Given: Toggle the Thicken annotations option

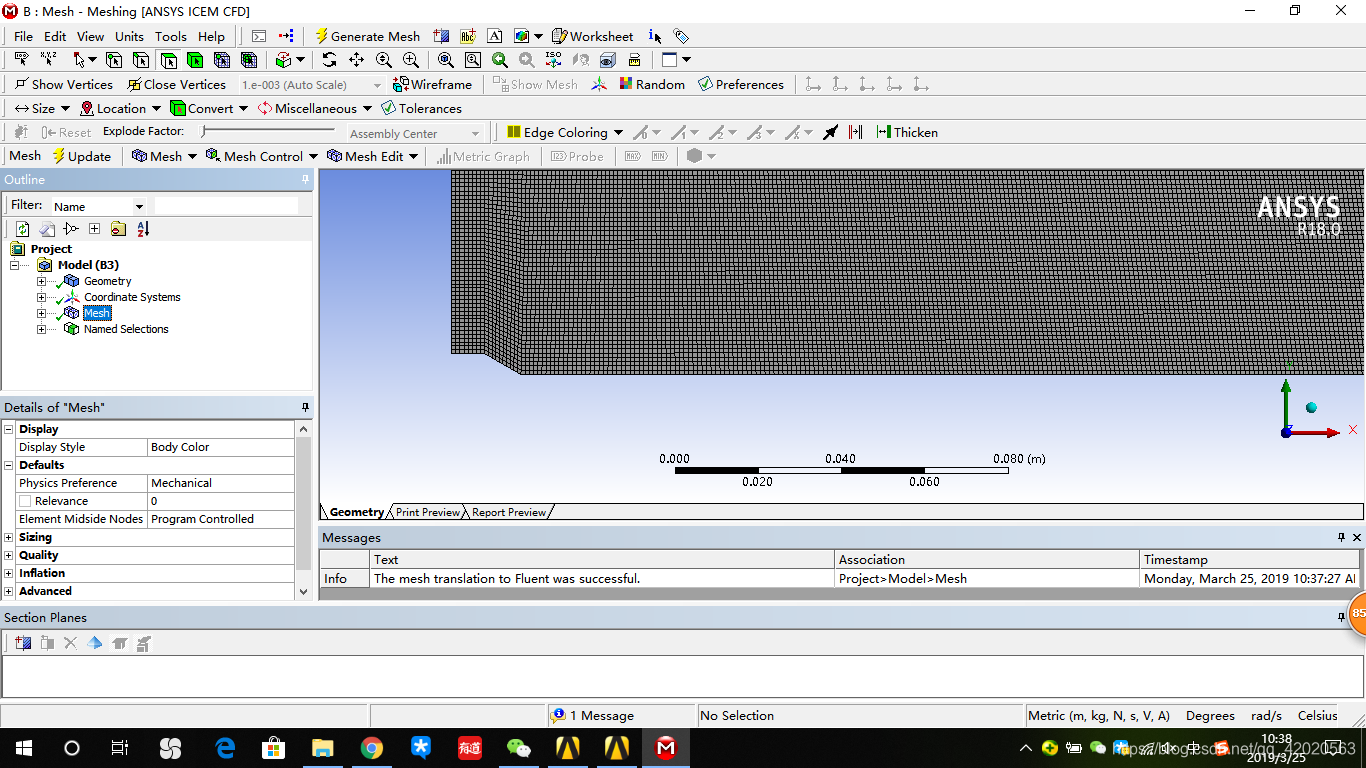Looking at the screenshot, I should 907,132.
